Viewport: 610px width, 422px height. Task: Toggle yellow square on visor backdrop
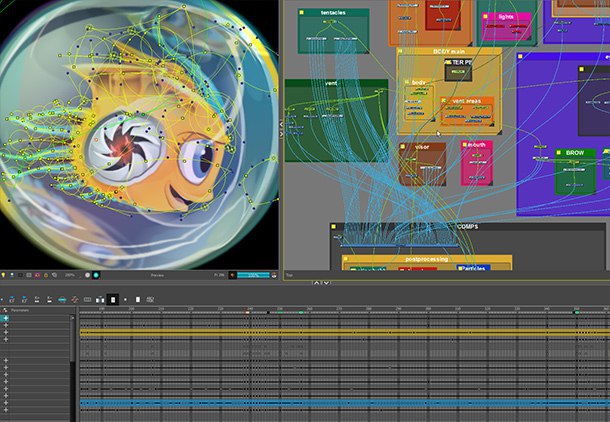coord(403,147)
